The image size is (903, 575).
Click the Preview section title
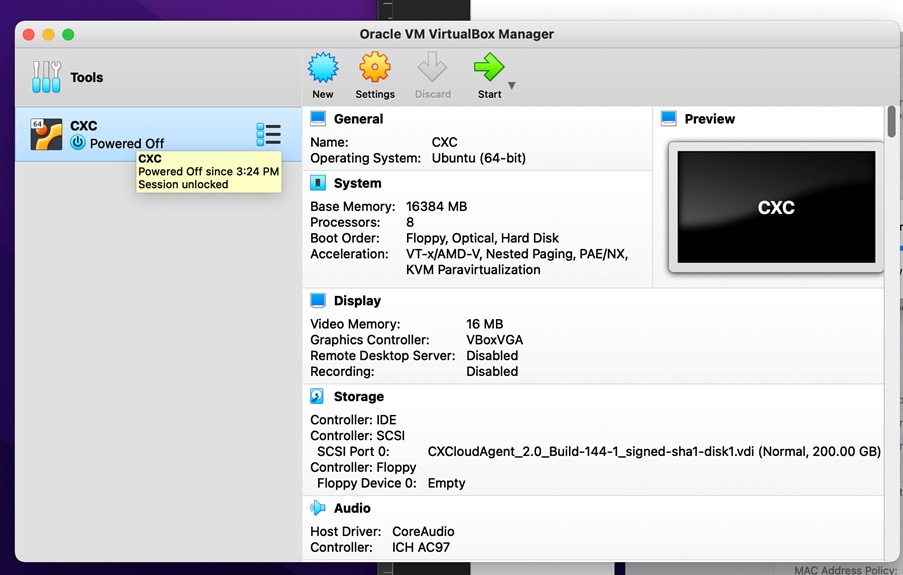click(x=710, y=119)
